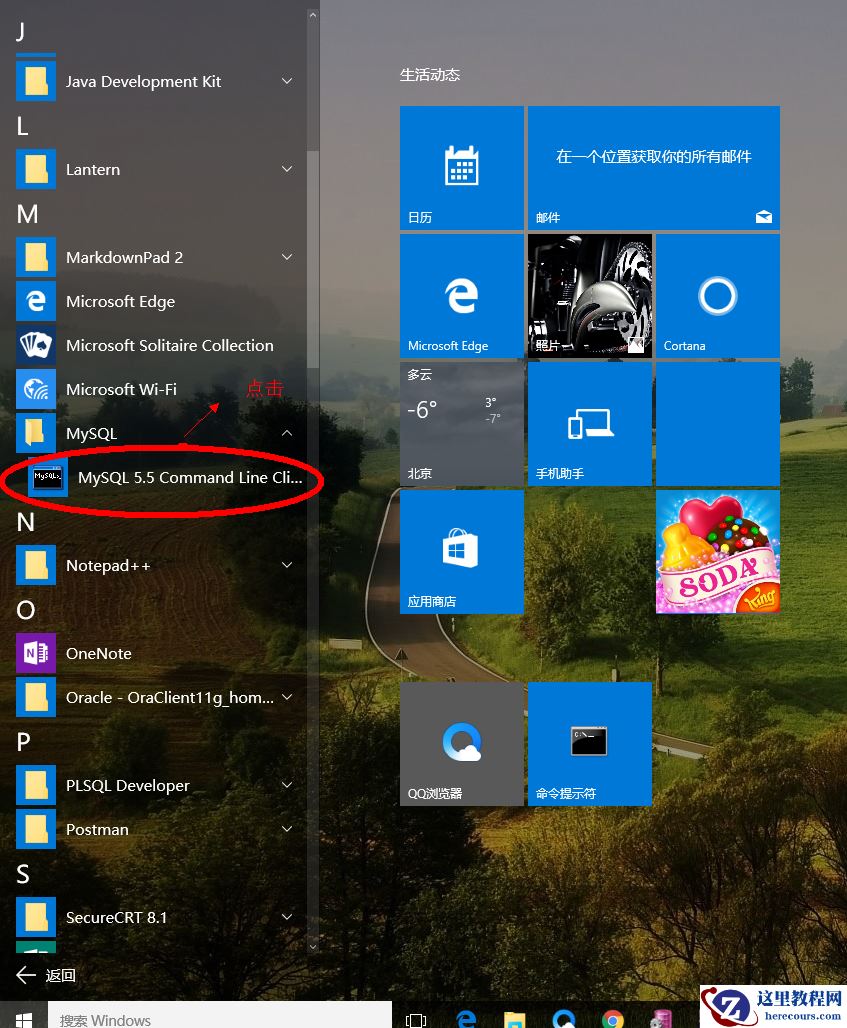847x1028 pixels.
Task: Open the Cortana tile
Action: coord(717,296)
